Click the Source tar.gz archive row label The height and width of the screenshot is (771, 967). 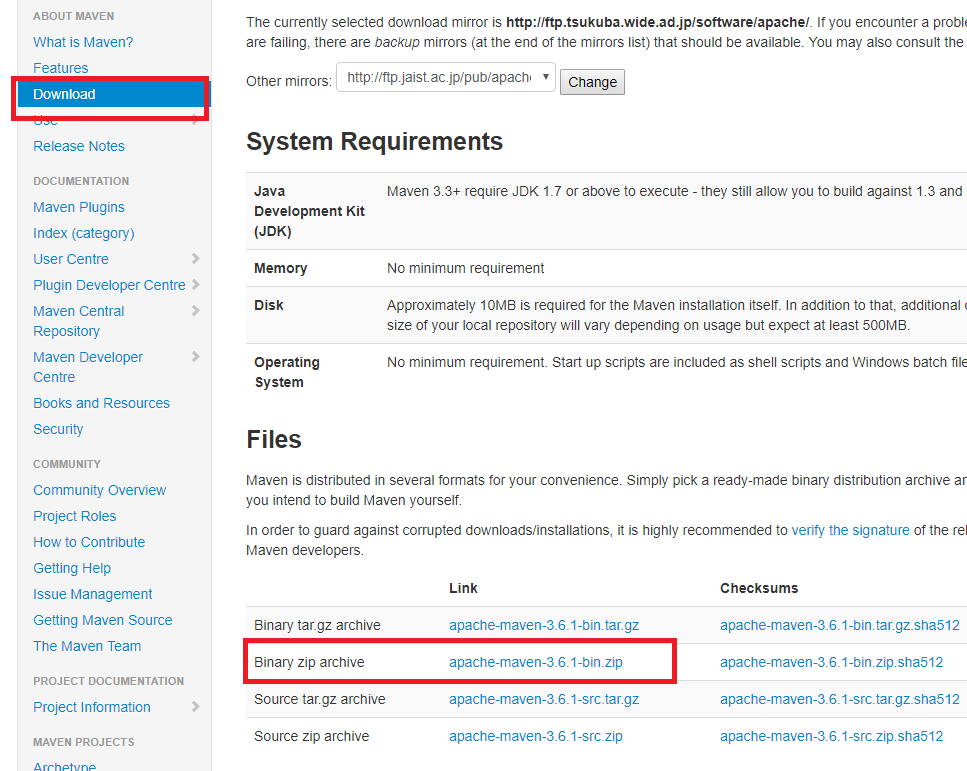[x=319, y=699]
